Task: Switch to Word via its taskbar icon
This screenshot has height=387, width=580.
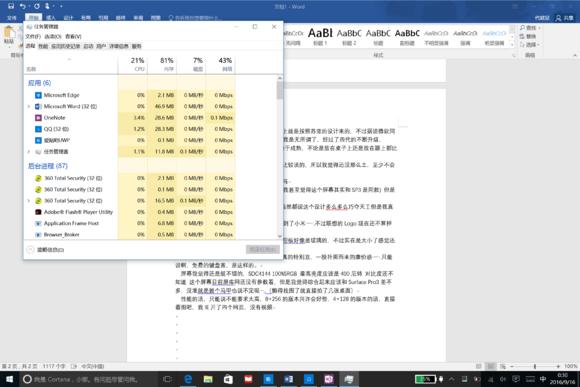Action: point(289,379)
